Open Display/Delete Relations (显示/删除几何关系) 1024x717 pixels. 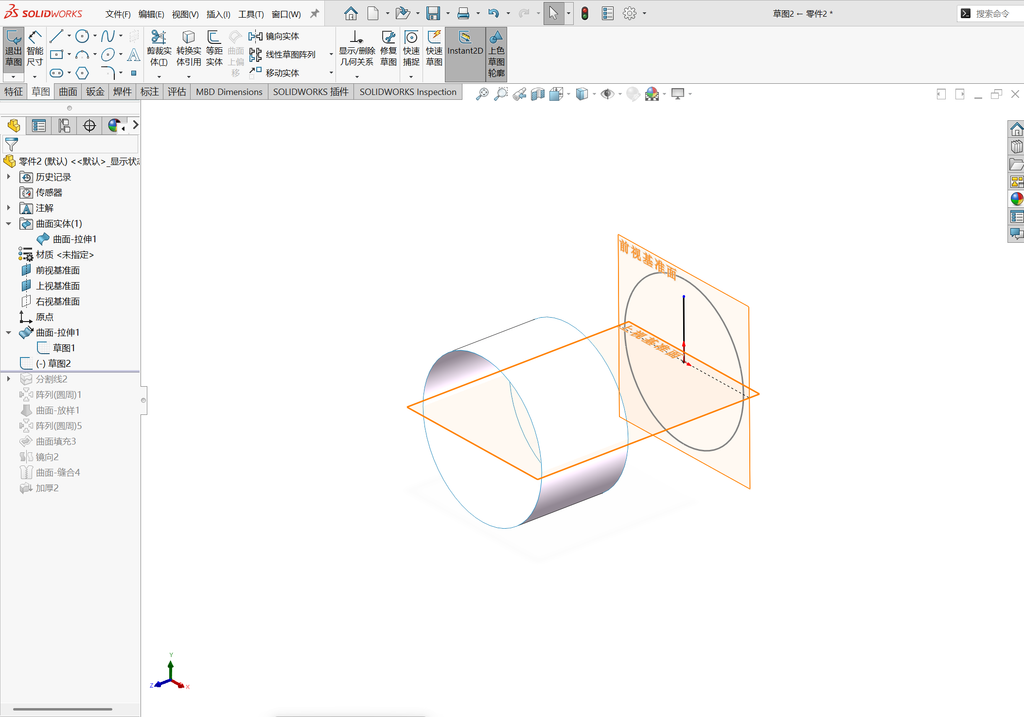coord(356,49)
